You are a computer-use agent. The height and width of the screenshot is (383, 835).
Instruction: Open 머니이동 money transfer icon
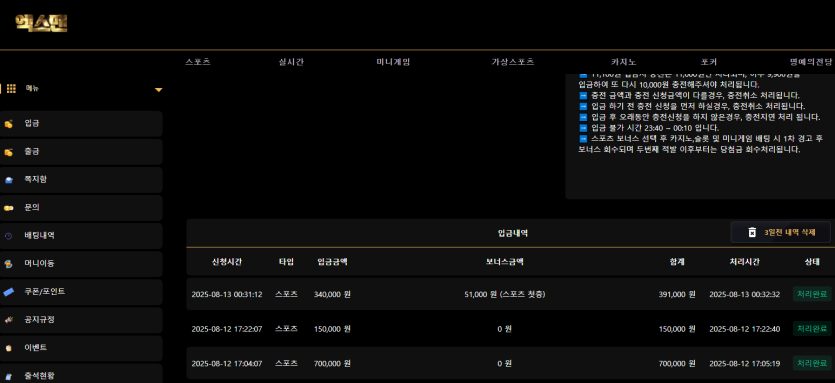(x=9, y=264)
